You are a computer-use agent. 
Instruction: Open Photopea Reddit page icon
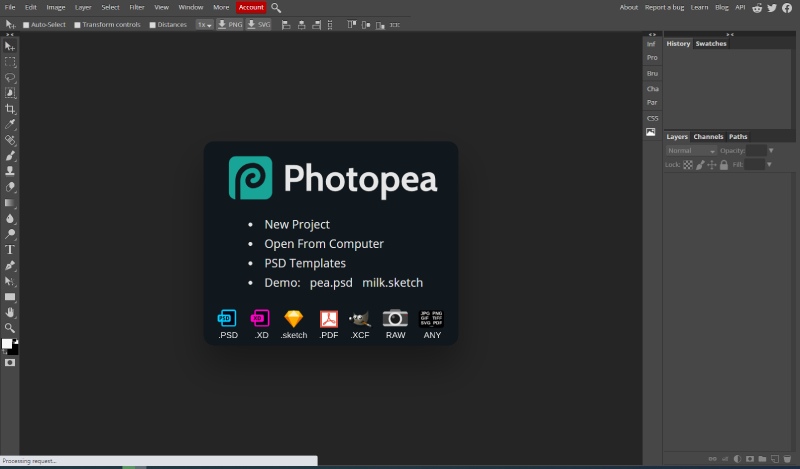click(x=757, y=8)
